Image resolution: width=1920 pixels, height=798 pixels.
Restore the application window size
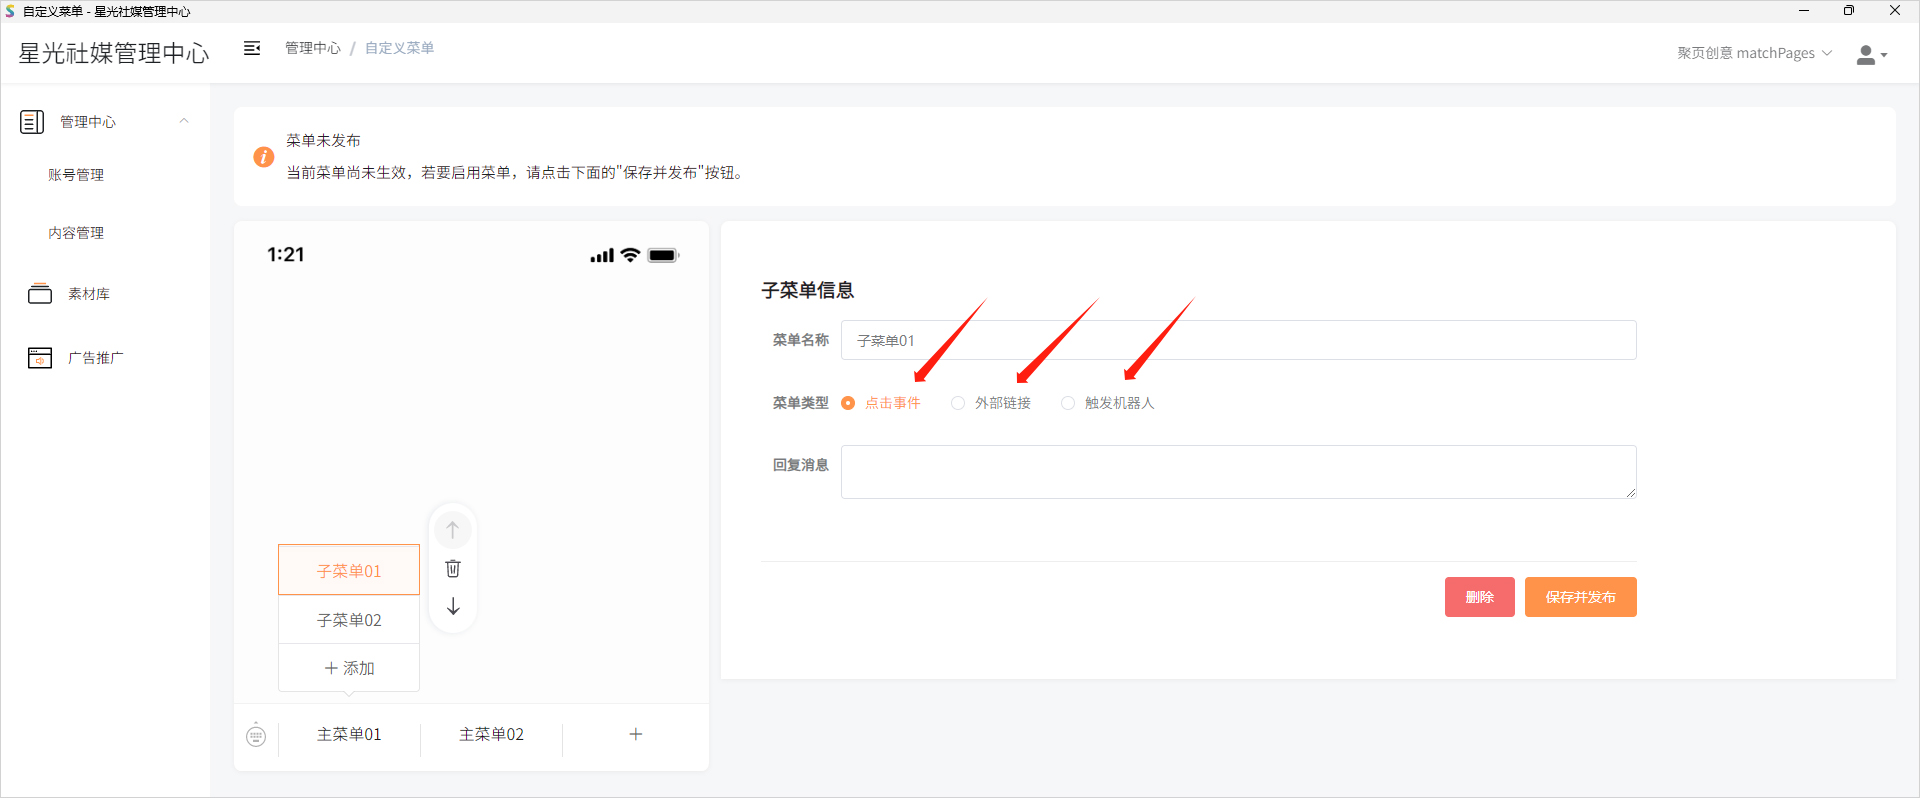(1849, 11)
